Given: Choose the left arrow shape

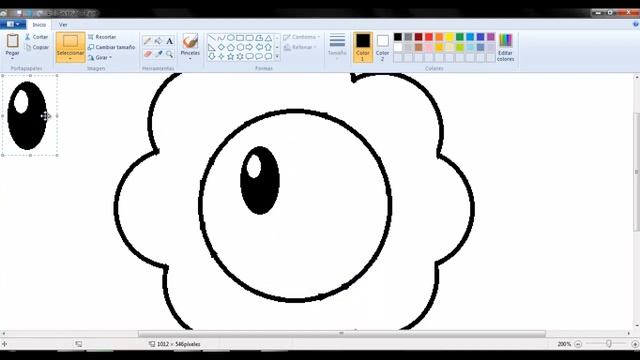Looking at the screenshot, I should point(259,47).
